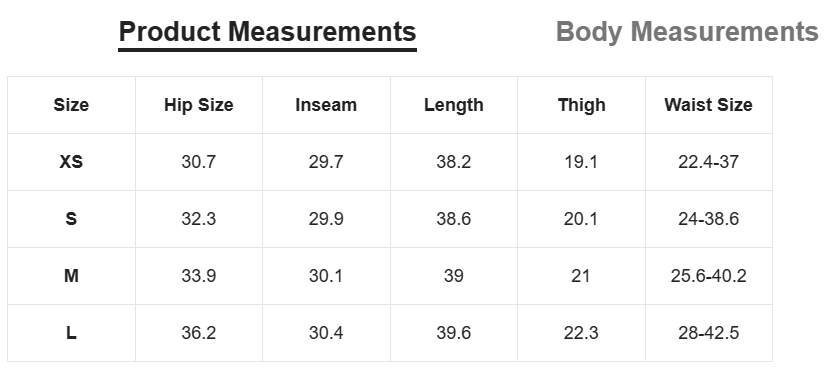Click the XS waist size 22.4-37 cell
828x370 pixels.
tap(708, 162)
